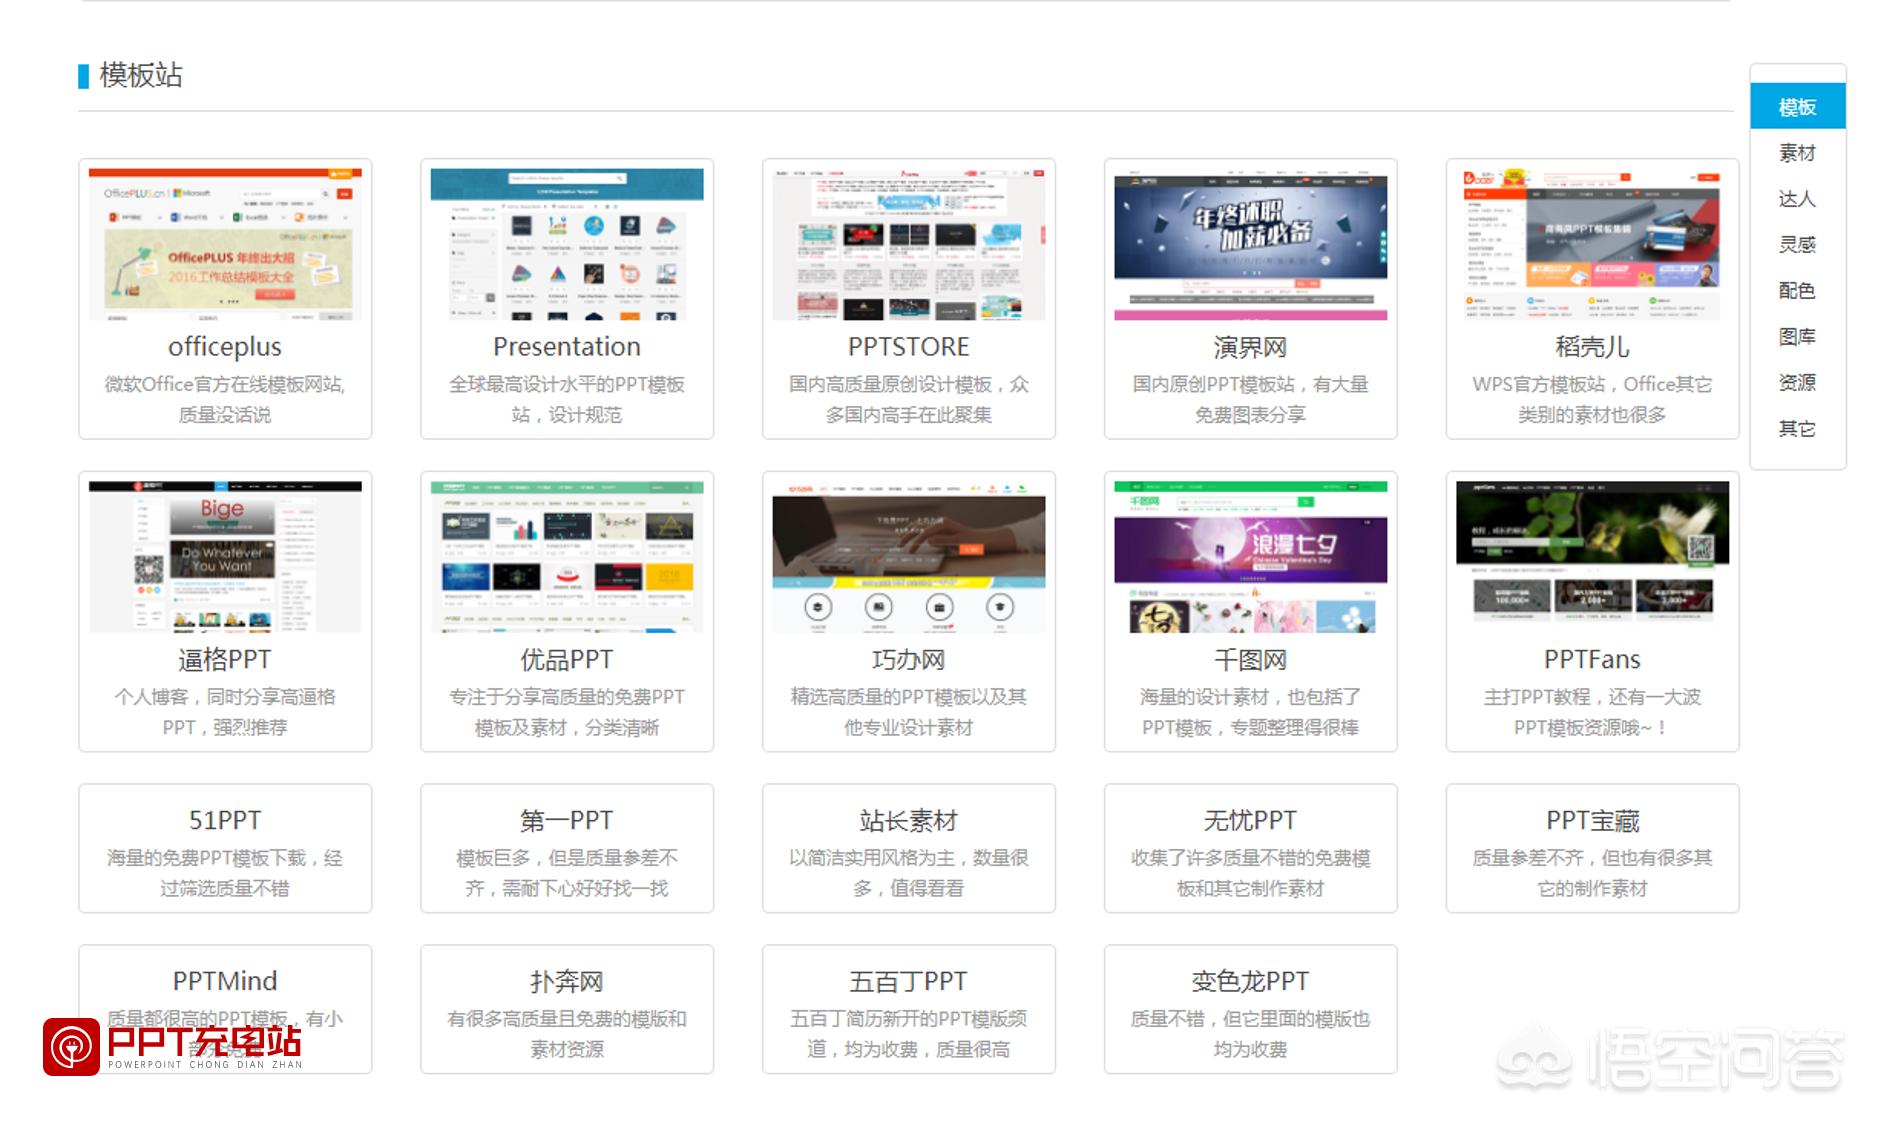
Task: Open the PPTMind card
Action: point(225,1009)
